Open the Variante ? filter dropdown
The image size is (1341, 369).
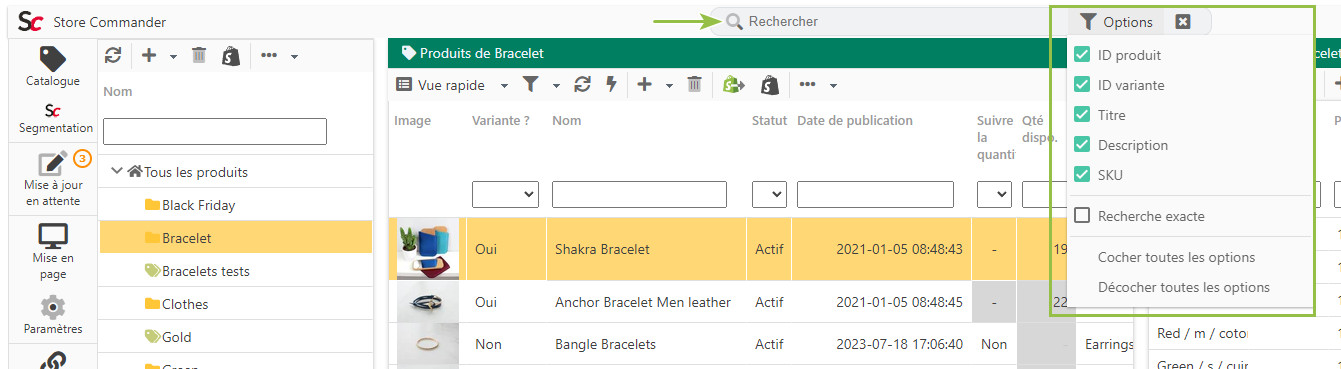pos(505,194)
